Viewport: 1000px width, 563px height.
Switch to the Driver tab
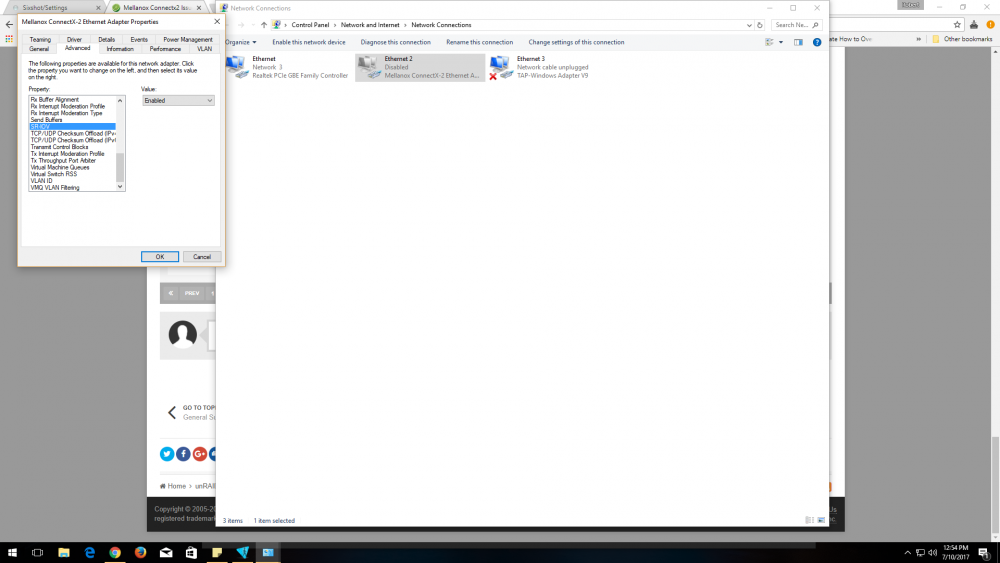[74, 40]
